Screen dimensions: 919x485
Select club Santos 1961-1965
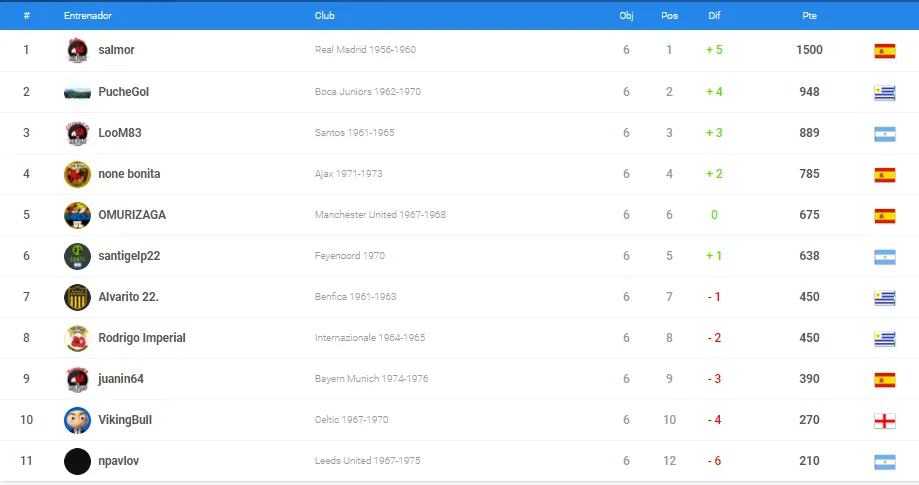click(355, 133)
